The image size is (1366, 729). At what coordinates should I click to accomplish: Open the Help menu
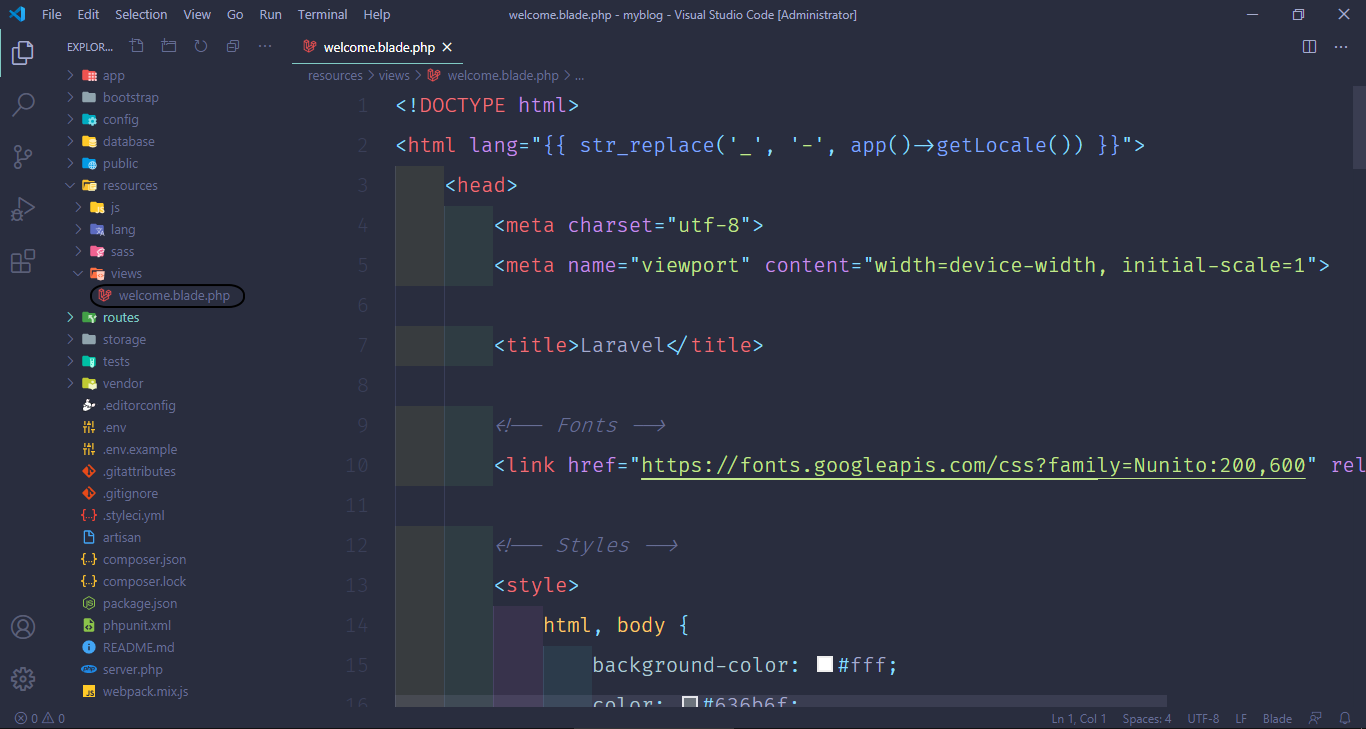(x=377, y=14)
